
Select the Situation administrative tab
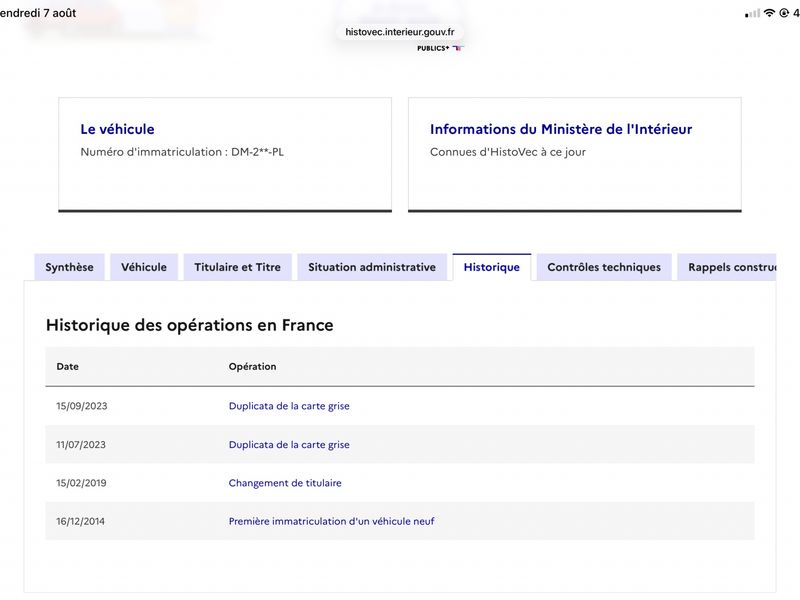372,267
